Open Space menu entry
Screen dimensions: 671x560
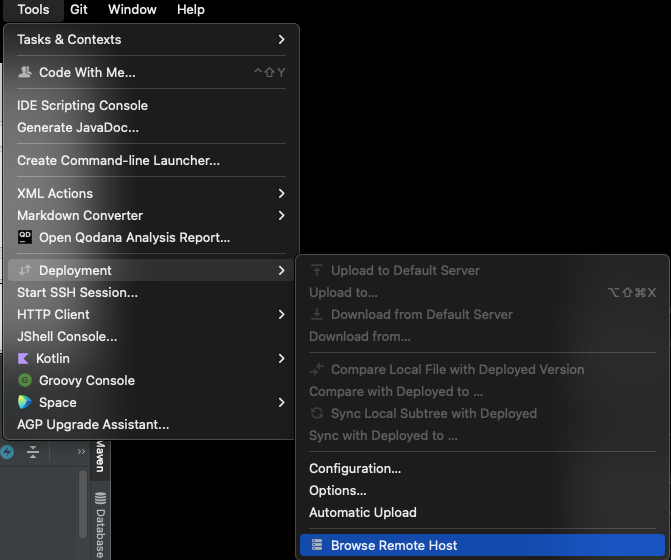coord(151,403)
